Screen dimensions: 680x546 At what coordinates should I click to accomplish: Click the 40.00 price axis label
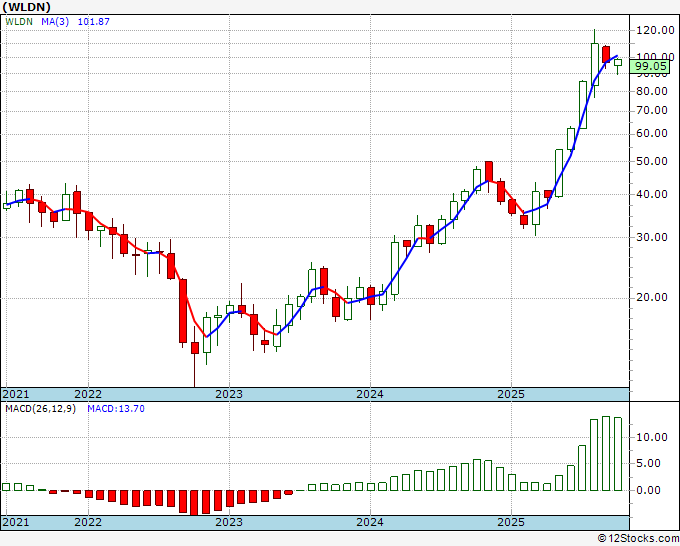[652, 194]
